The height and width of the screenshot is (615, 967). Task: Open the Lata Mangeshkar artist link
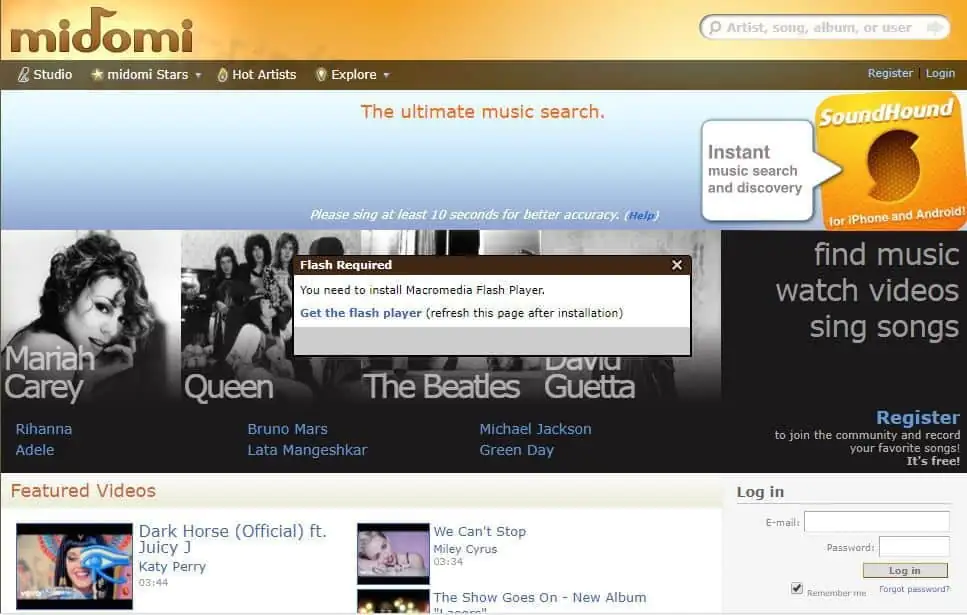(x=307, y=450)
